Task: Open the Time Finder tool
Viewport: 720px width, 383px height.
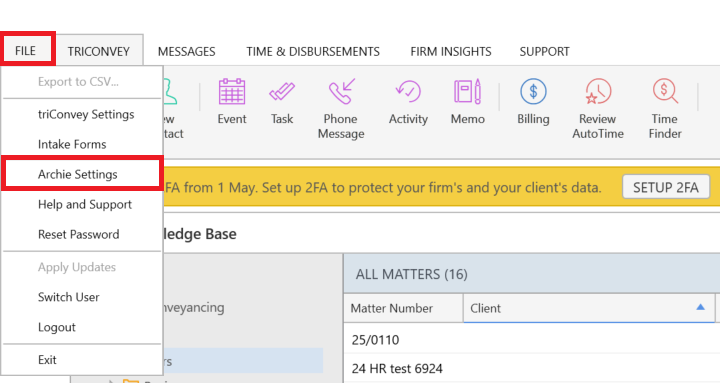Action: click(665, 109)
